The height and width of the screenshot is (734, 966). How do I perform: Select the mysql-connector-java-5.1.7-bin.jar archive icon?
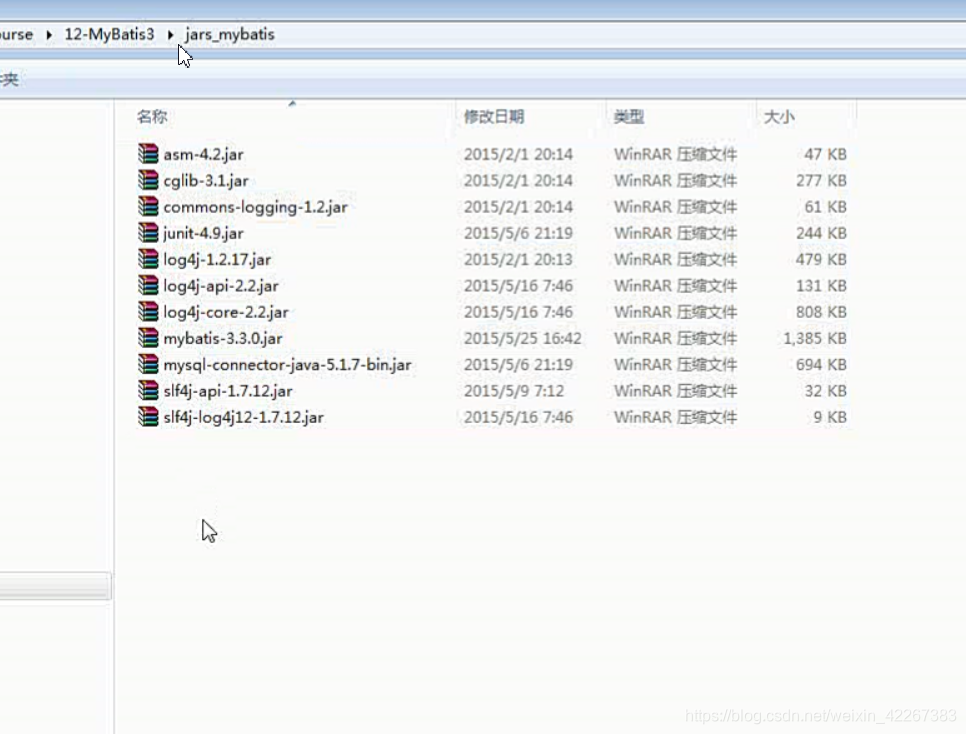tap(148, 364)
